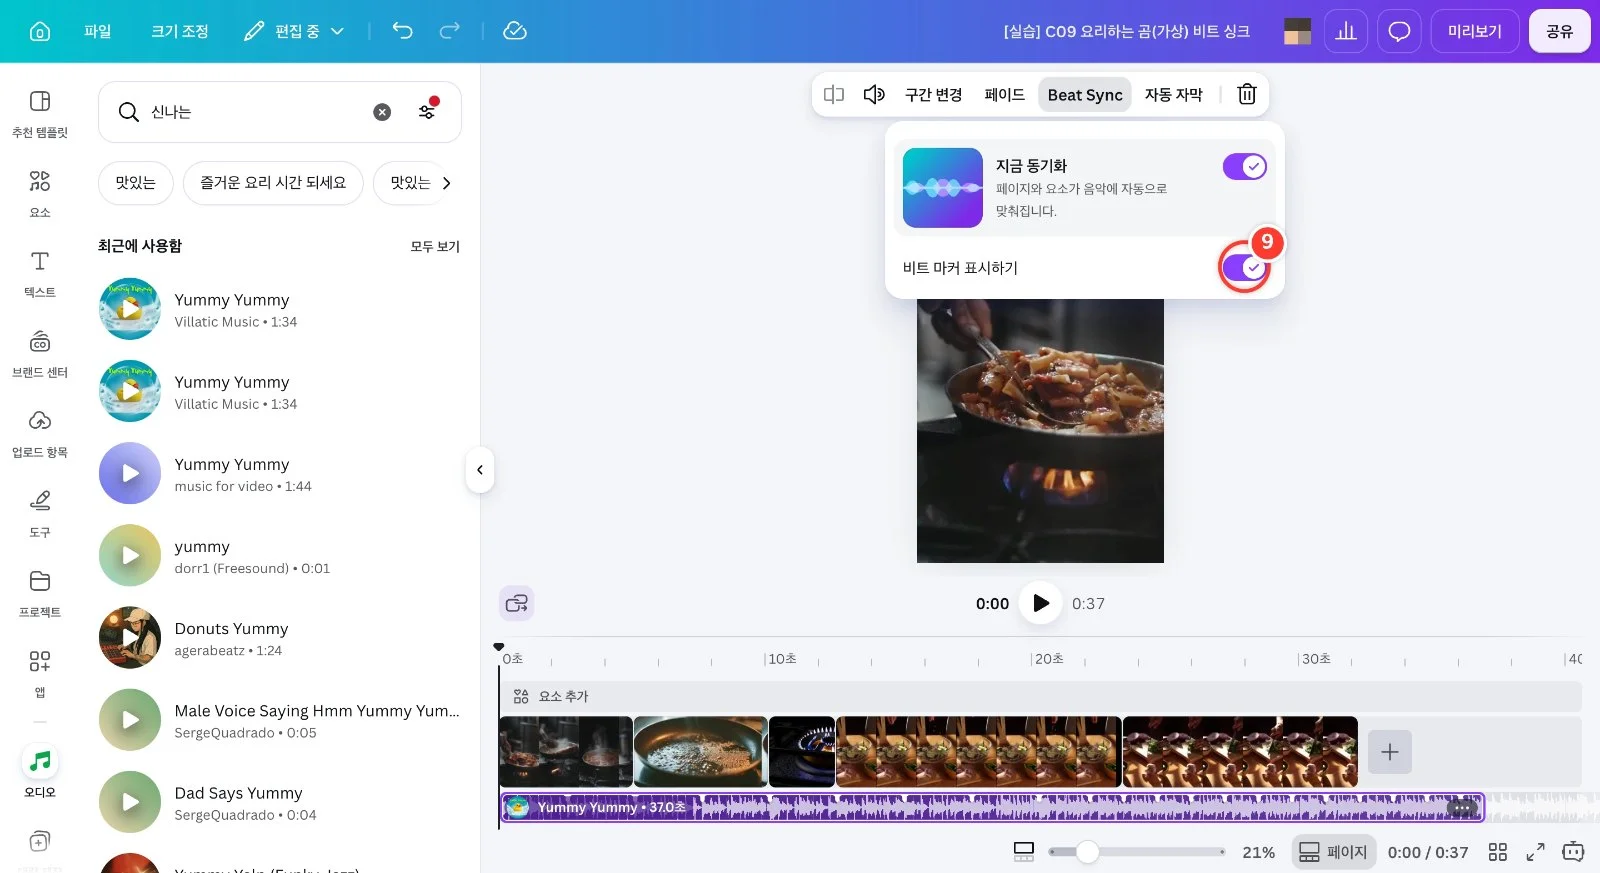Open the 크기 조정 menu

[180, 31]
